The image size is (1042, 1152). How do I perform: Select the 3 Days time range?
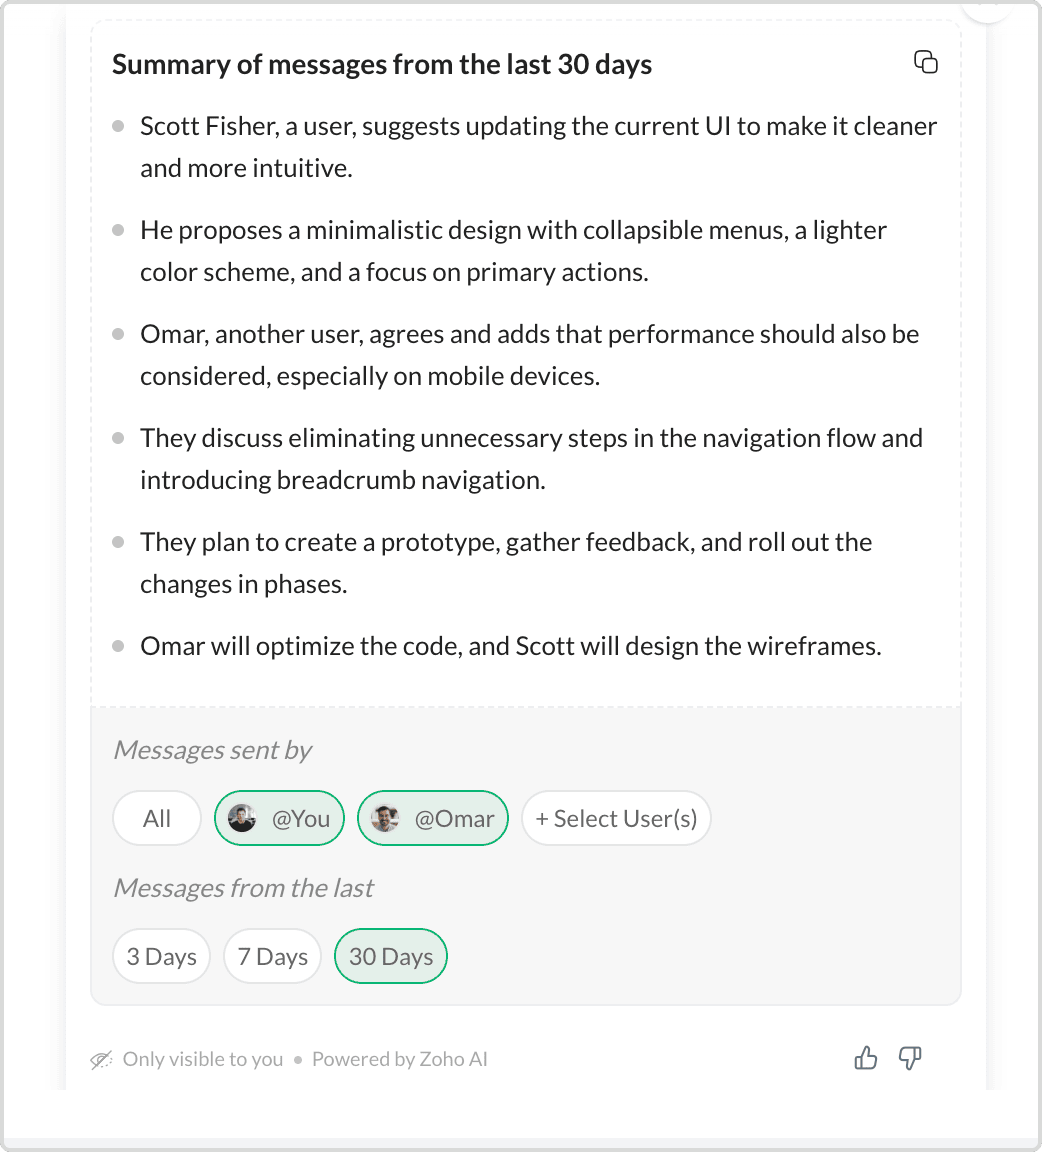(161, 957)
